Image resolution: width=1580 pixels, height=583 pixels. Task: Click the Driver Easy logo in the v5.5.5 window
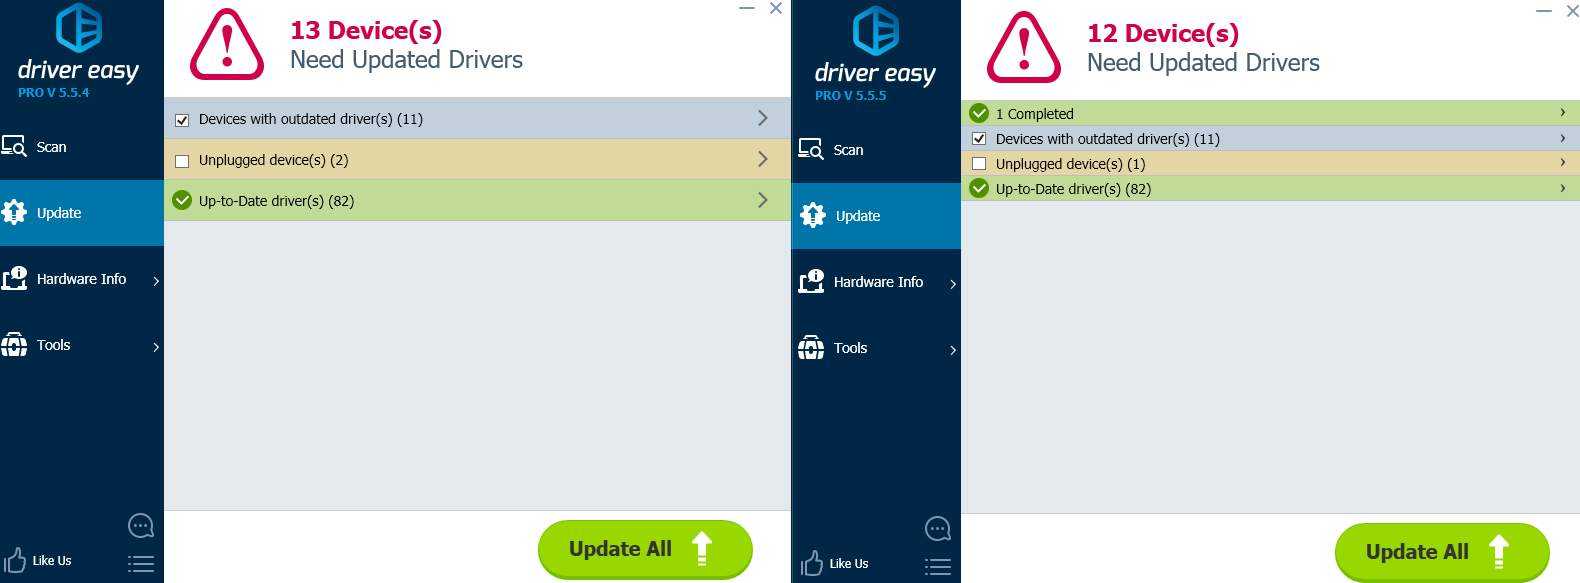(875, 55)
